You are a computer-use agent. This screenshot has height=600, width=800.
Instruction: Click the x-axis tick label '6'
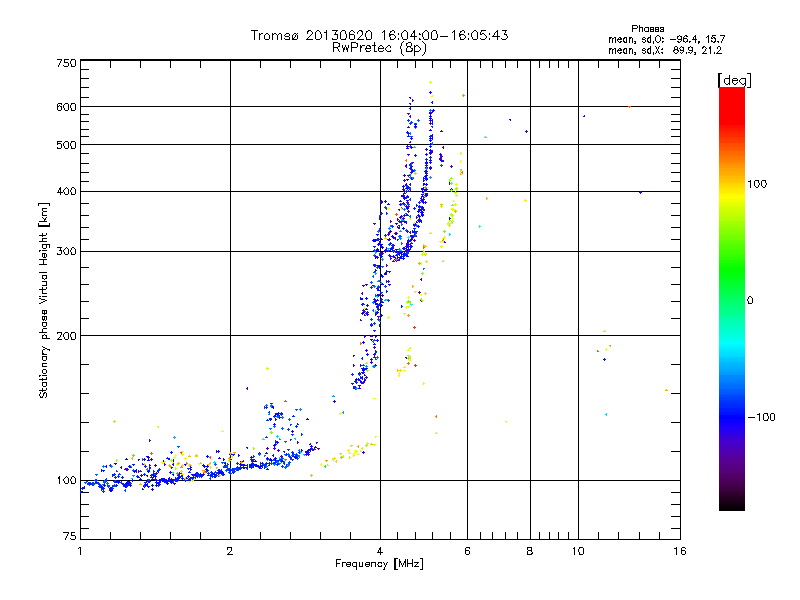click(467, 551)
